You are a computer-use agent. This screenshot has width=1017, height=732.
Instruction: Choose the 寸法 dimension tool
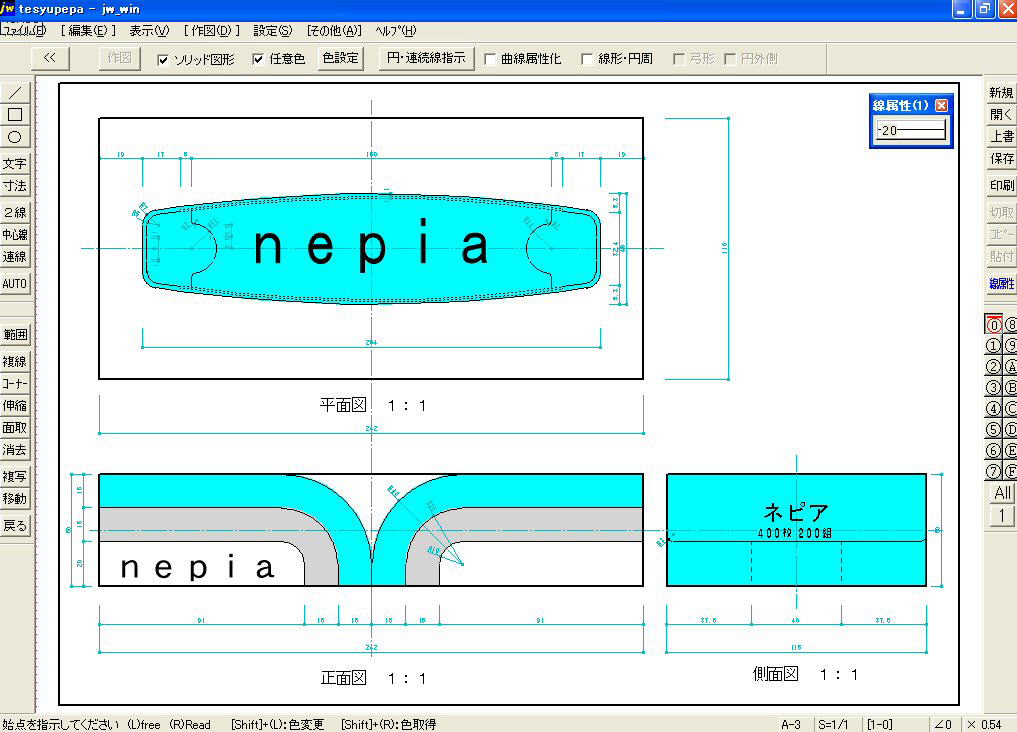[x=15, y=186]
